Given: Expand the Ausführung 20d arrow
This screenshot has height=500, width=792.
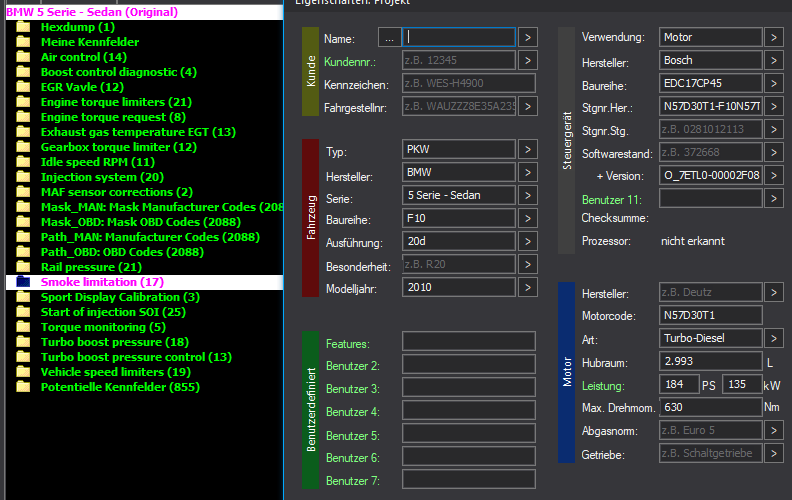Looking at the screenshot, I should click(528, 241).
